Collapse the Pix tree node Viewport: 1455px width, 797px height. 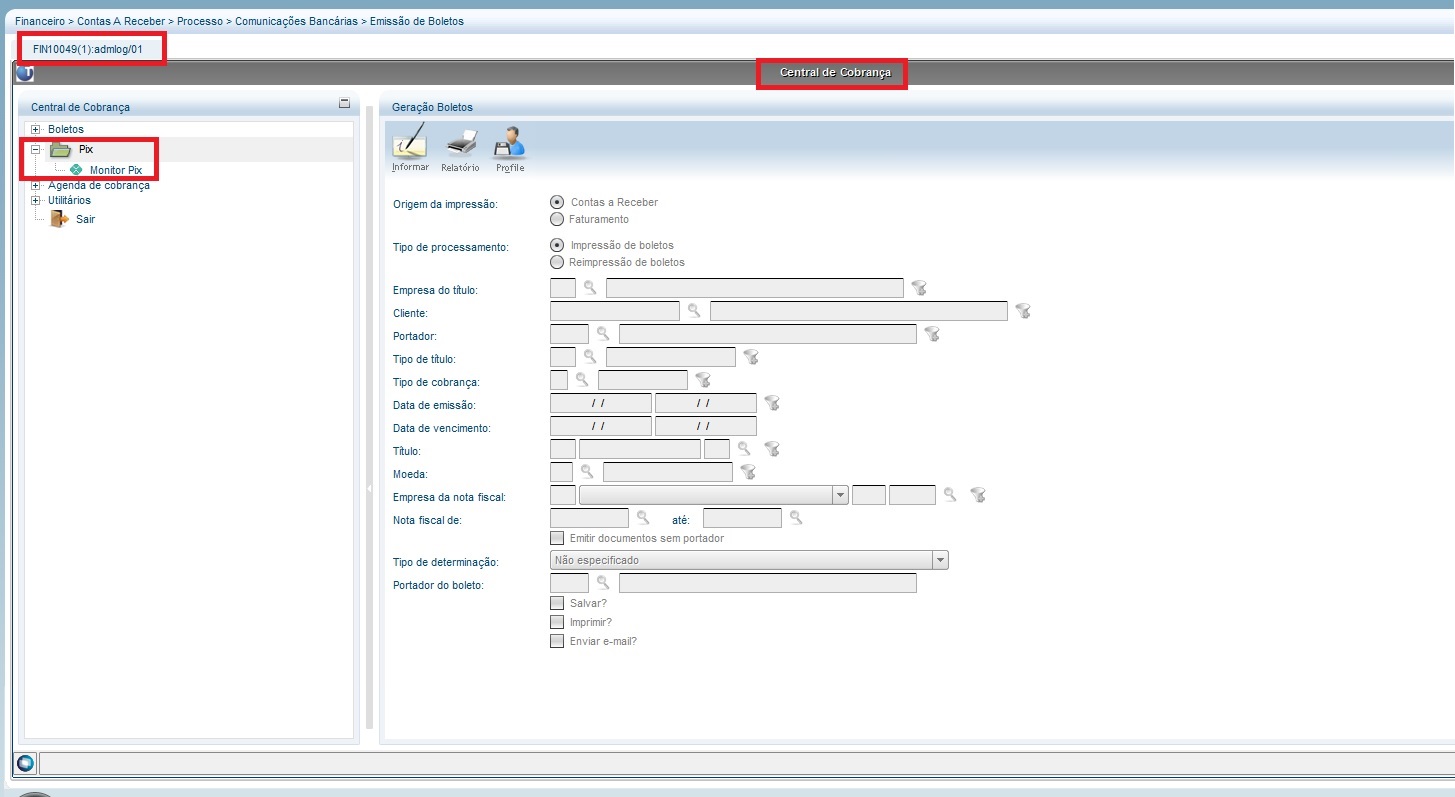tap(36, 149)
